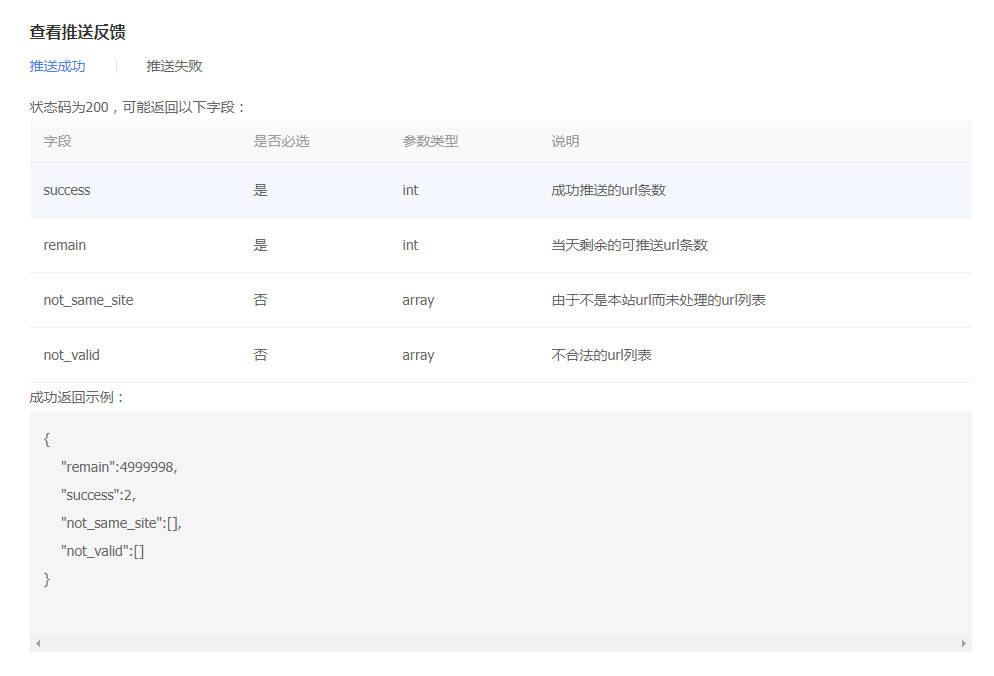Click the "remain":4999998 line in code
The image size is (994, 676).
(x=119, y=467)
